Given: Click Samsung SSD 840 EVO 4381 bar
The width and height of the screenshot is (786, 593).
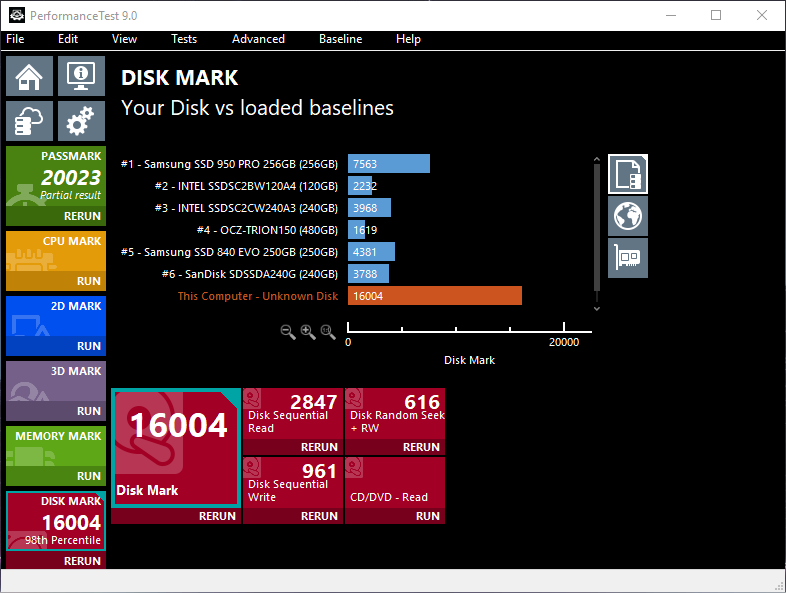Looking at the screenshot, I should pos(371,252).
